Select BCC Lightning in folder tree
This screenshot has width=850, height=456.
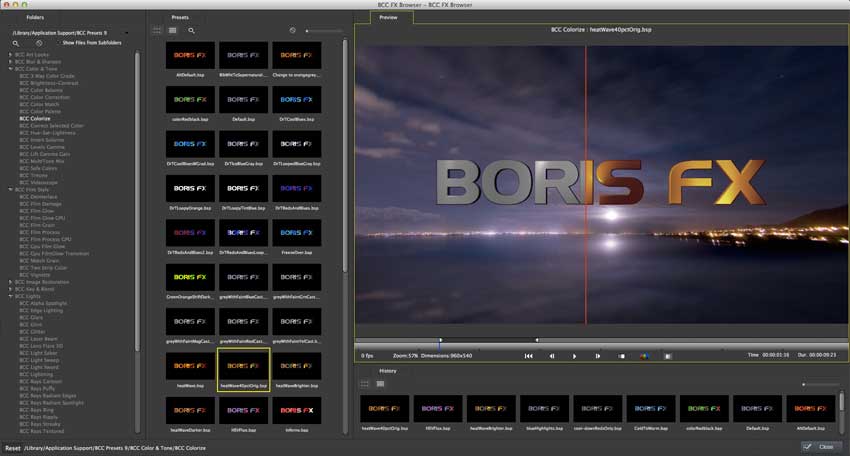[x=36, y=374]
